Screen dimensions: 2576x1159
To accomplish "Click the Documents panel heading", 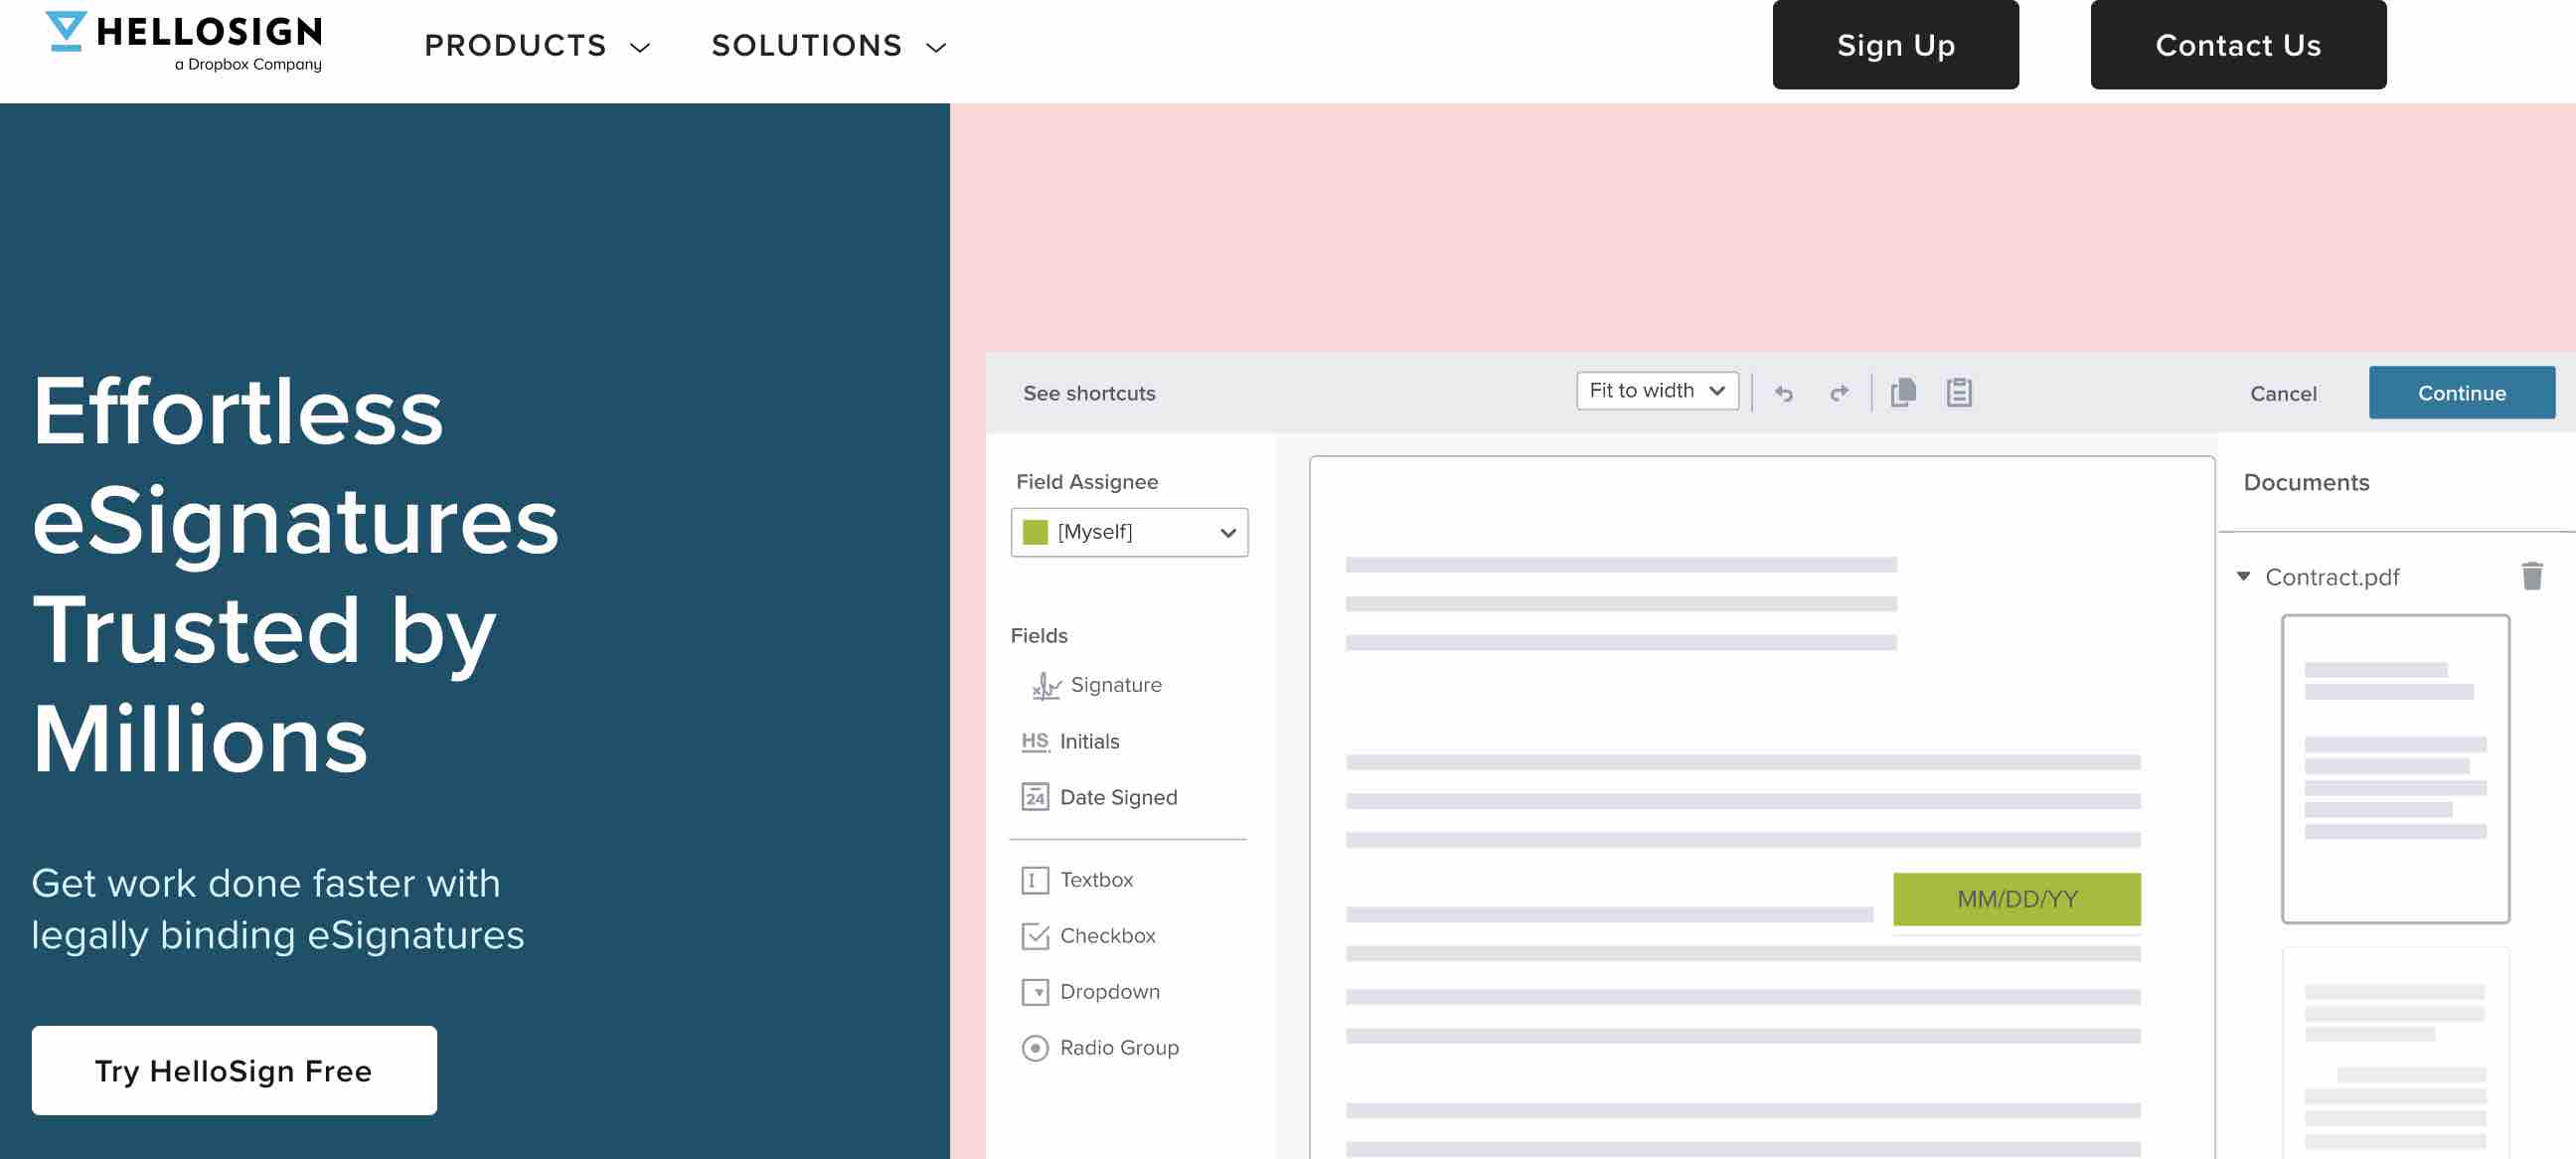I will pyautogui.click(x=2305, y=482).
